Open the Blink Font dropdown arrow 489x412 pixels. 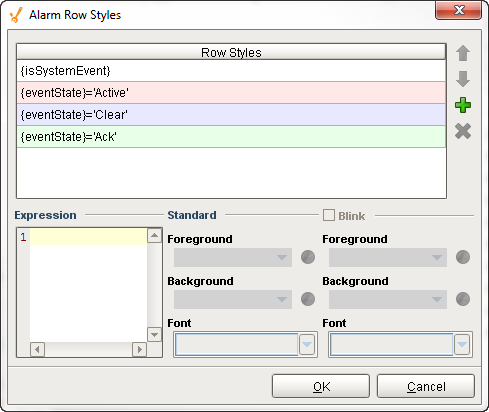[462, 344]
